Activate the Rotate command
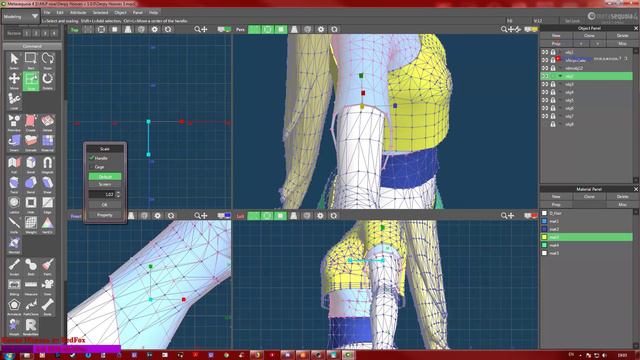The width and height of the screenshot is (640, 360). pos(47,80)
